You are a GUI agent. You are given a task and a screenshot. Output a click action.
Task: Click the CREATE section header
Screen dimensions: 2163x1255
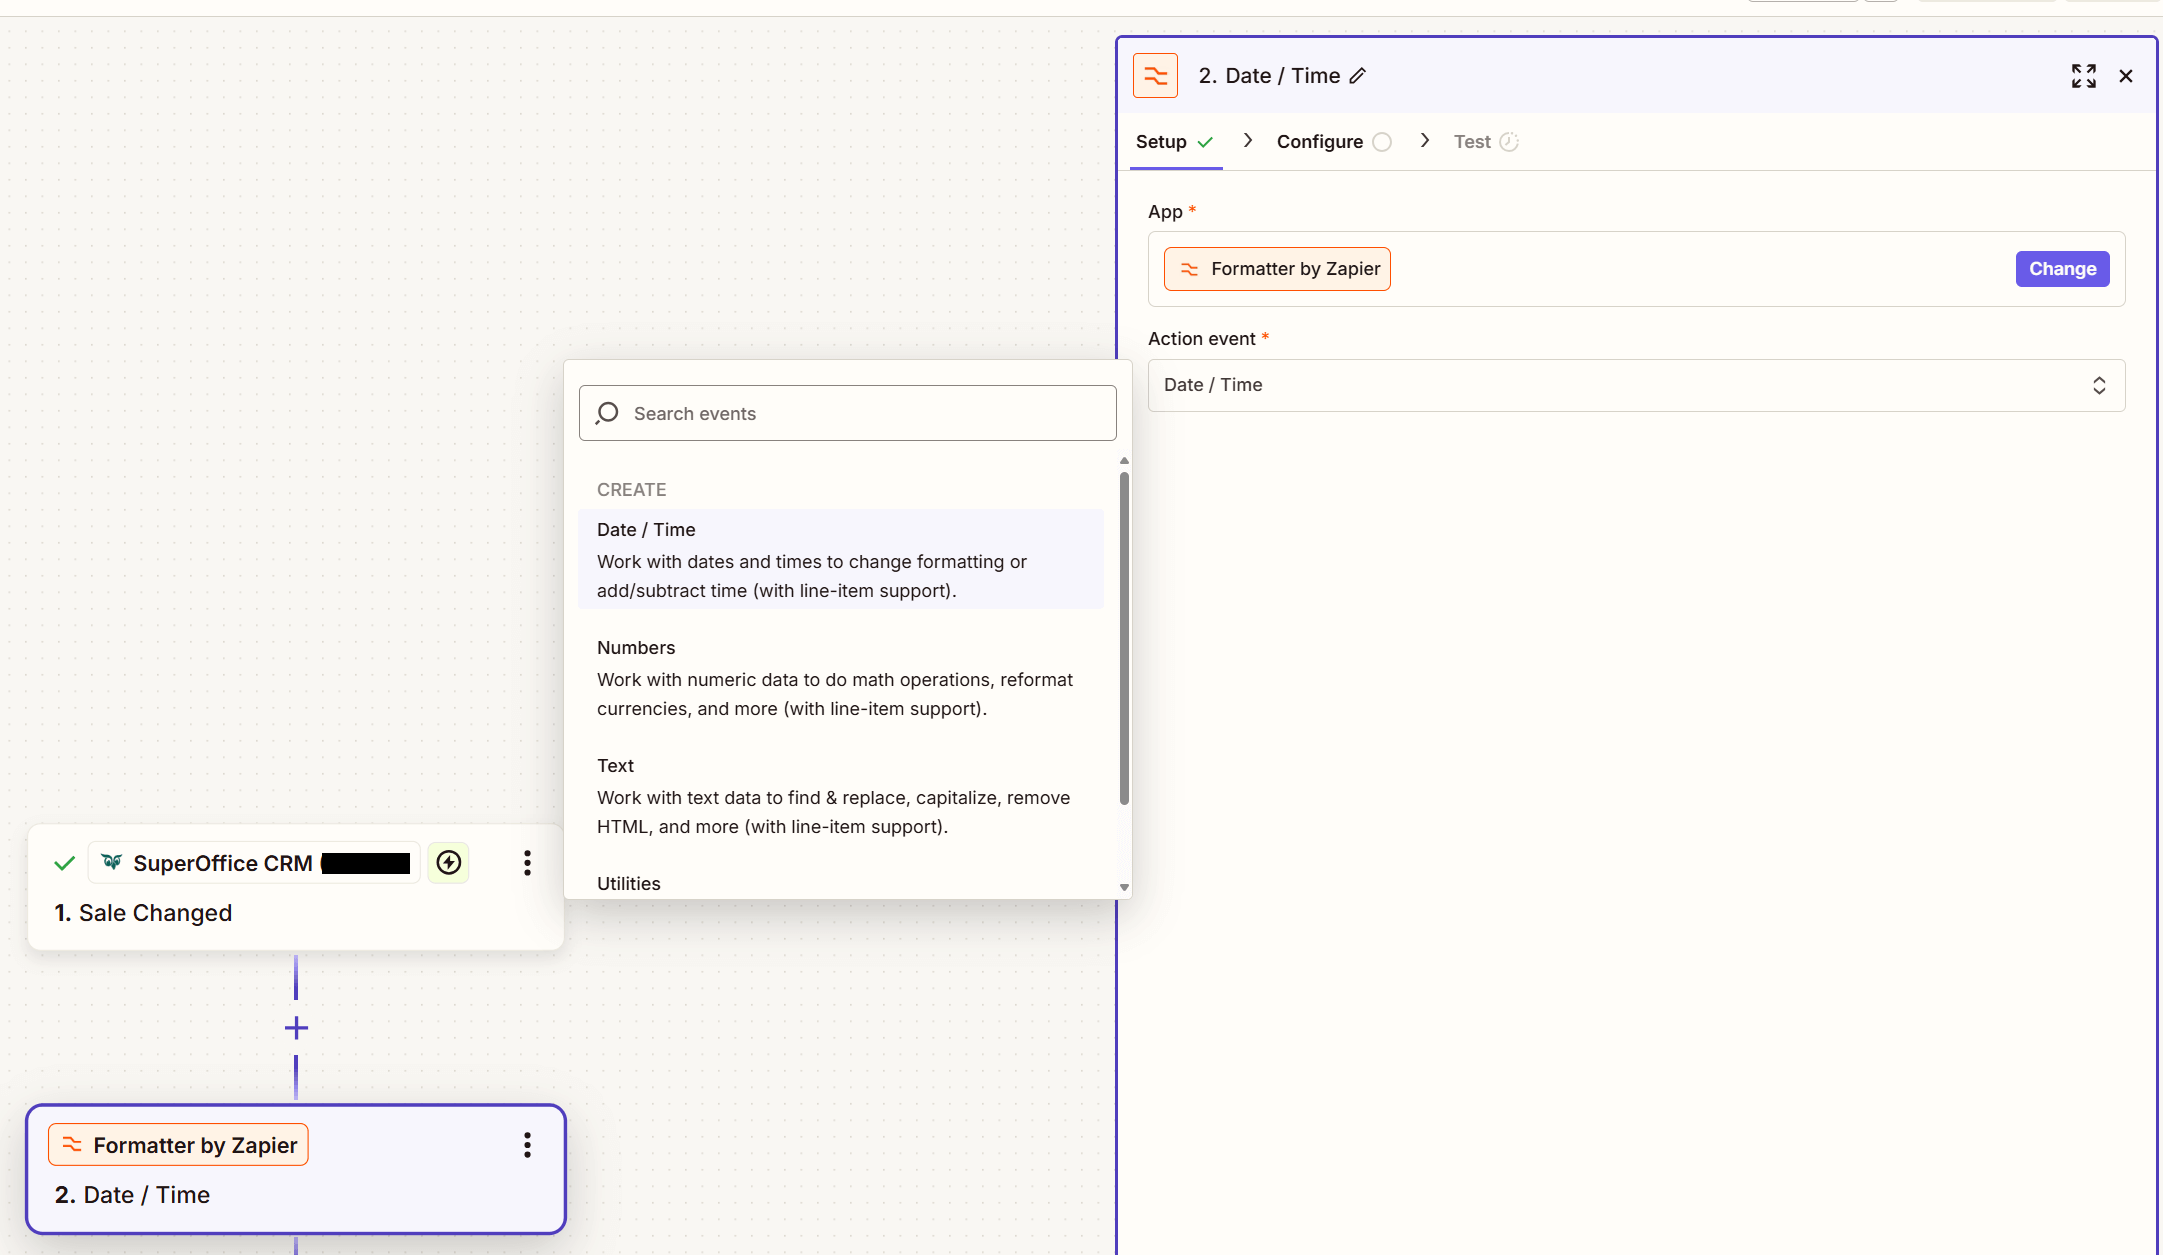632,490
